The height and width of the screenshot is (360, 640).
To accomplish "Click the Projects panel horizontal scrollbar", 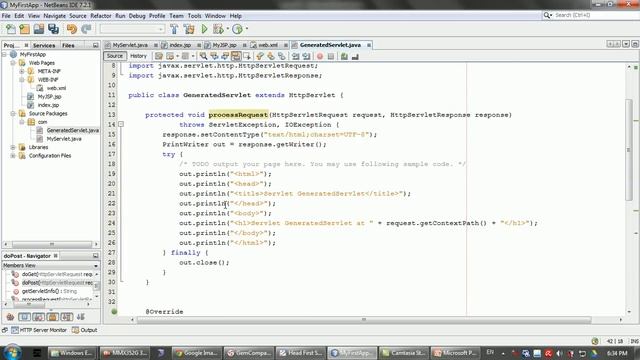I will click(51, 244).
